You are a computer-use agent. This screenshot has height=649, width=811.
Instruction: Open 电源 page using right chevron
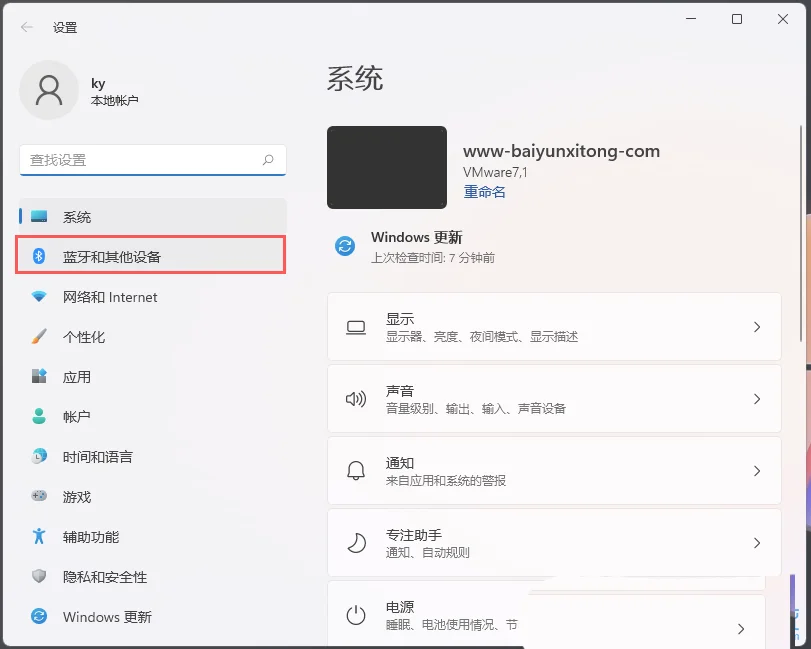coord(741,629)
